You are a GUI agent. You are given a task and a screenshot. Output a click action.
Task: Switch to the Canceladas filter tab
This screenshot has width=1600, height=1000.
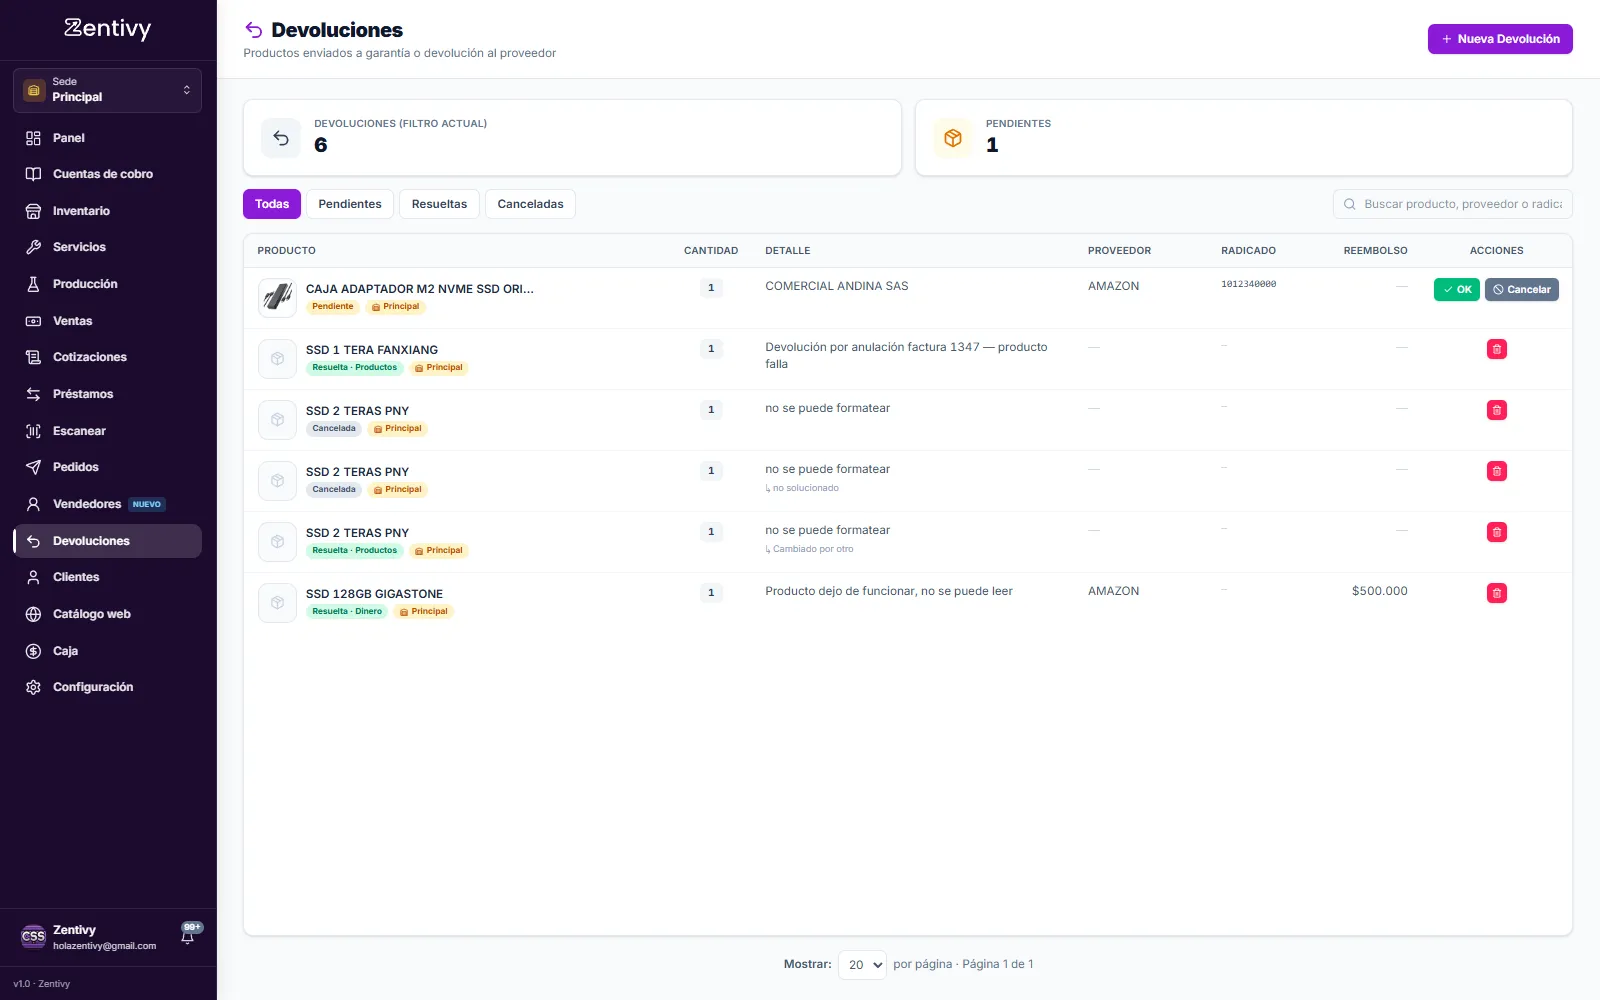click(x=530, y=204)
